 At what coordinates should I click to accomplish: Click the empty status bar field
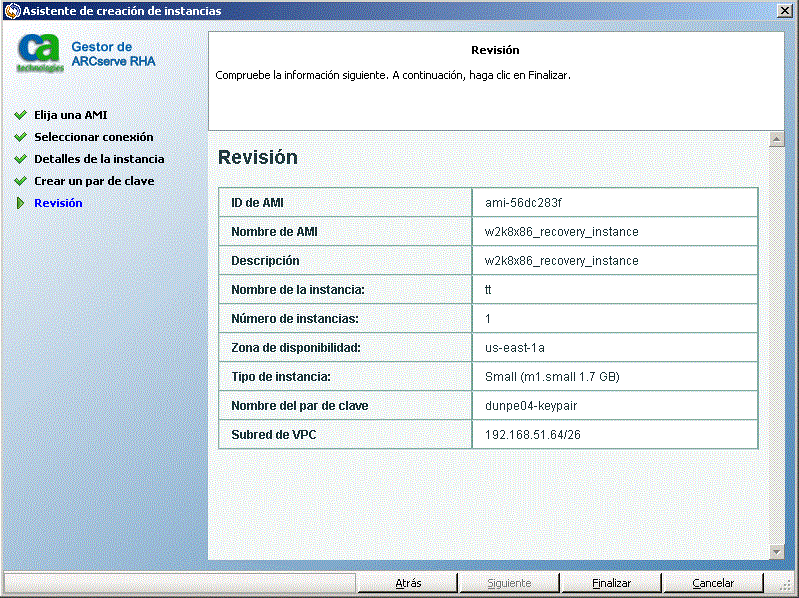pos(180,583)
